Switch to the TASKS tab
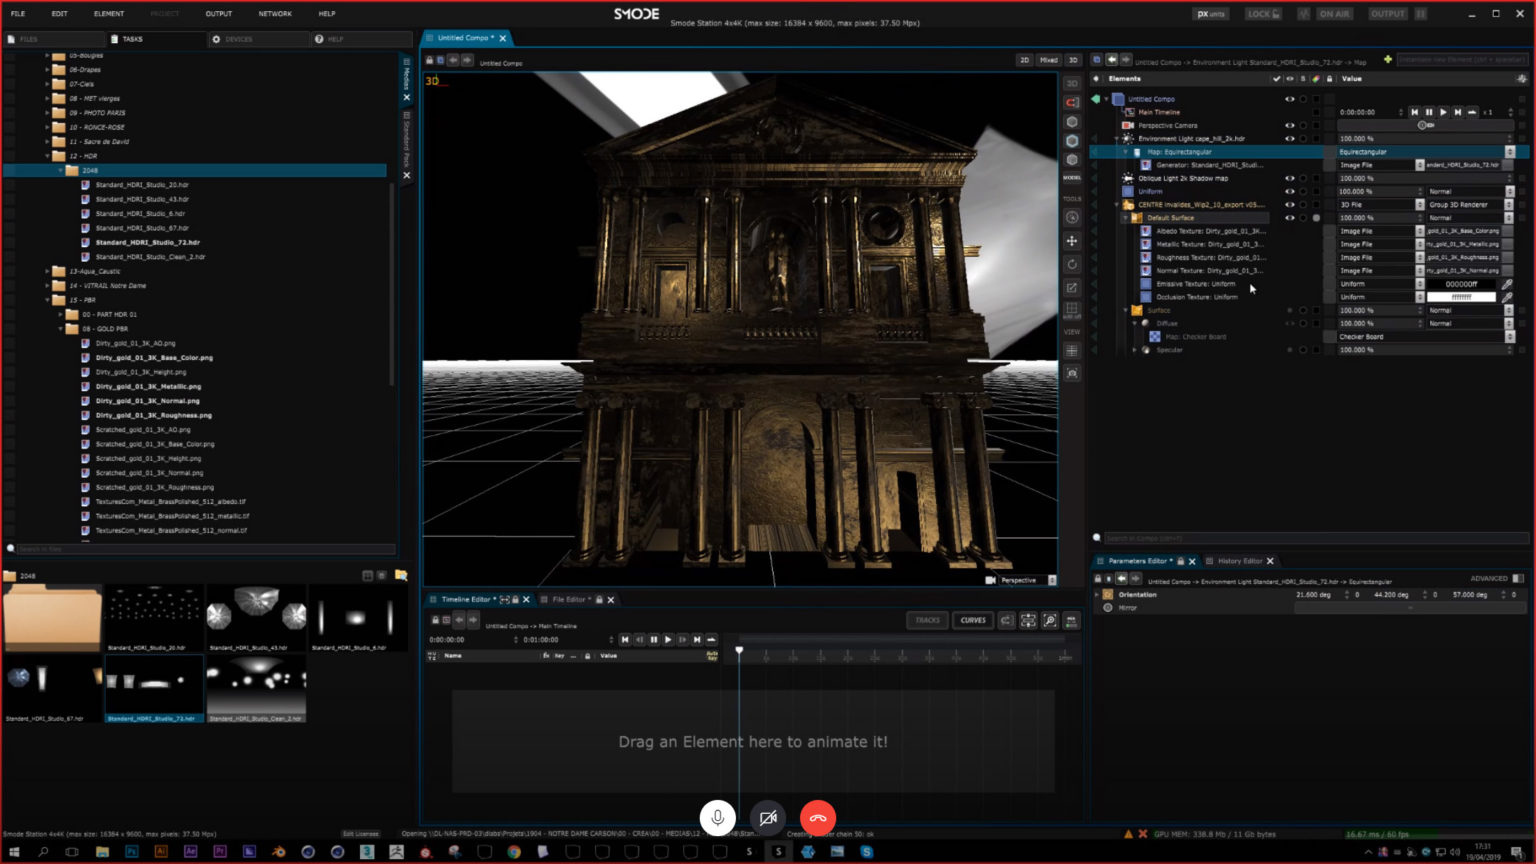The height and width of the screenshot is (864, 1536). point(156,39)
